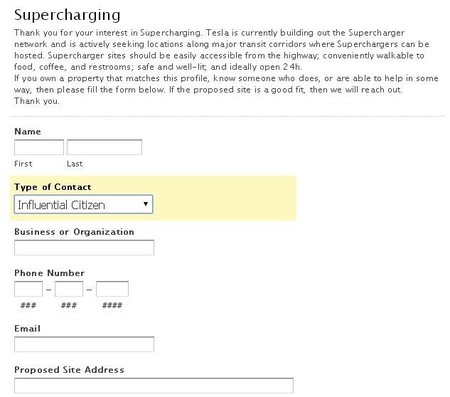
Task: Click the 'First' caption under name
Action: [23, 164]
